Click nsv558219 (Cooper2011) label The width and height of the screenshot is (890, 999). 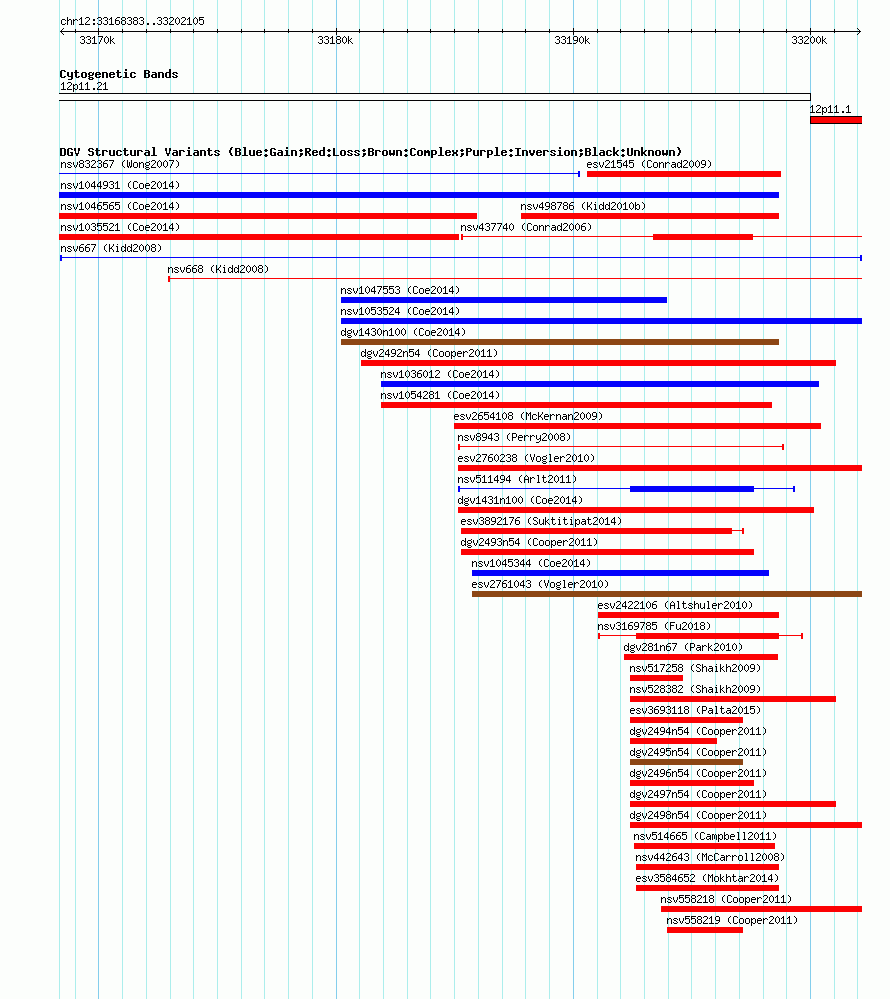pos(731,921)
